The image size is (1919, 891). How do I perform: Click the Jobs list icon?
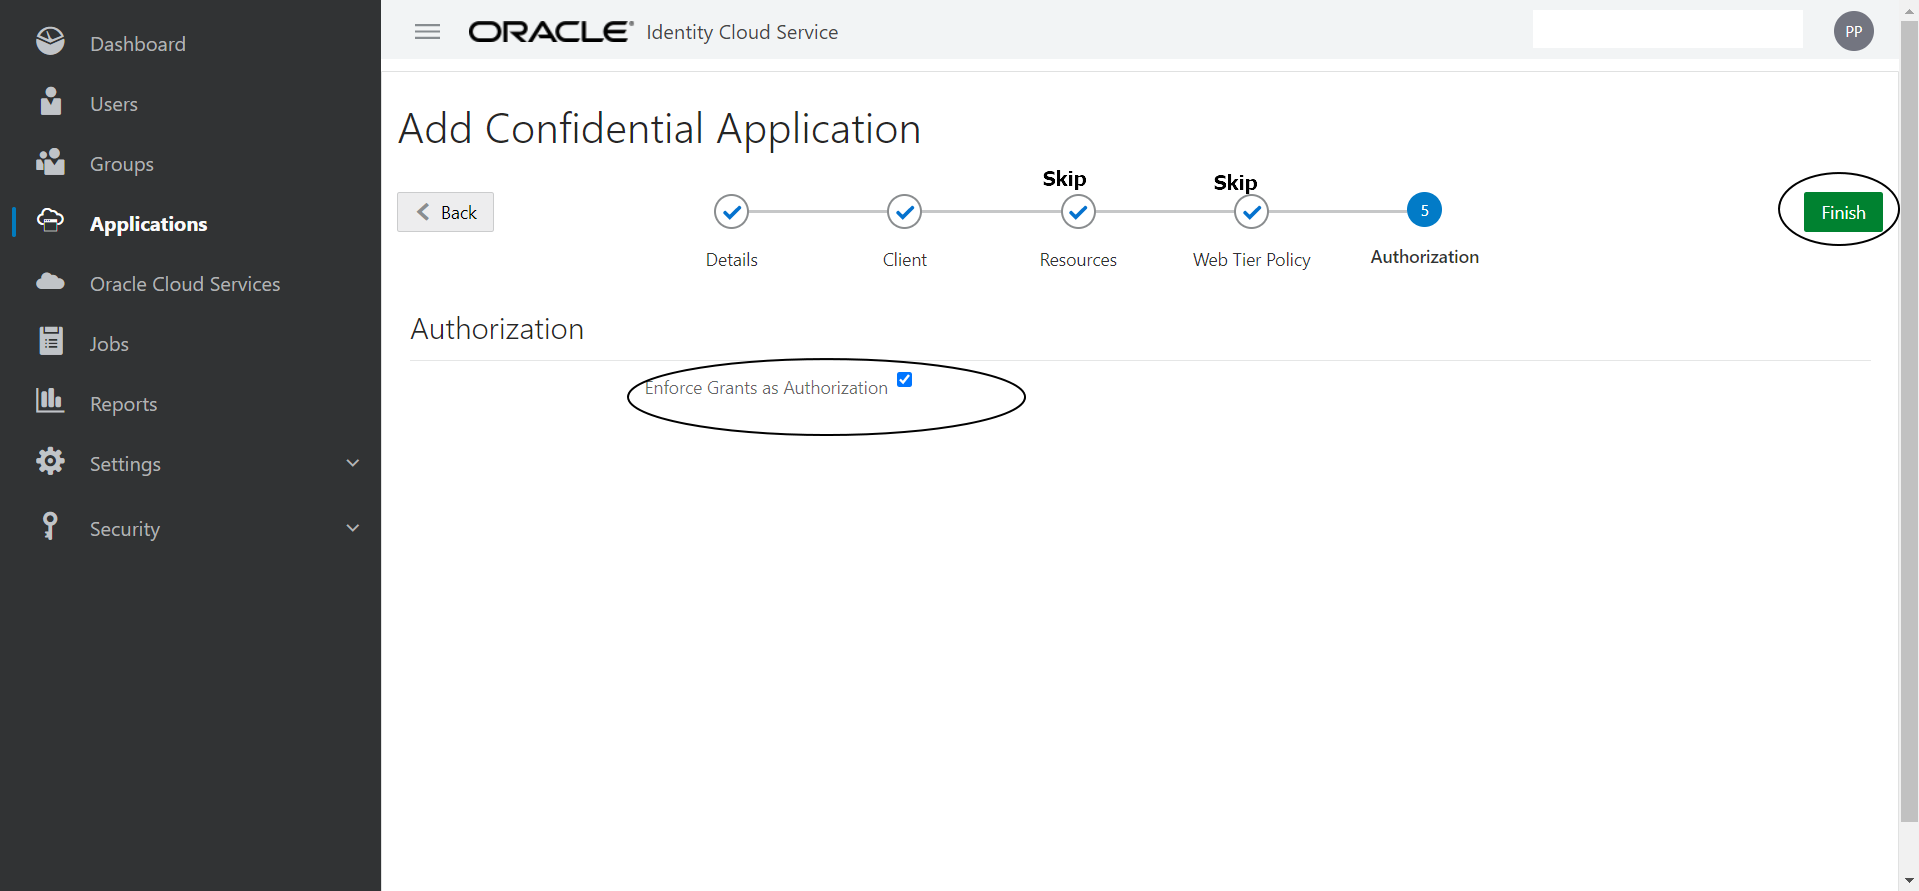click(50, 342)
